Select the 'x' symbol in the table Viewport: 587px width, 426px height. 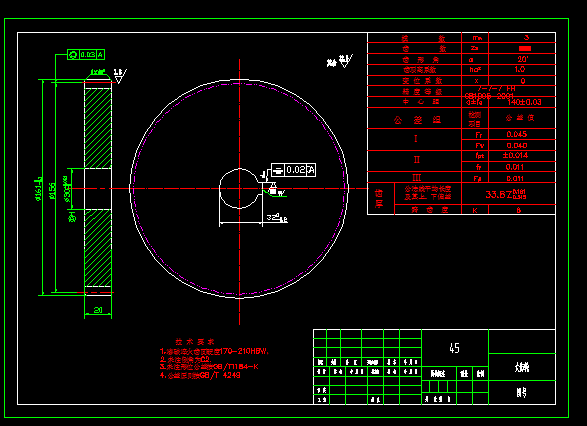pyautogui.click(x=476, y=81)
